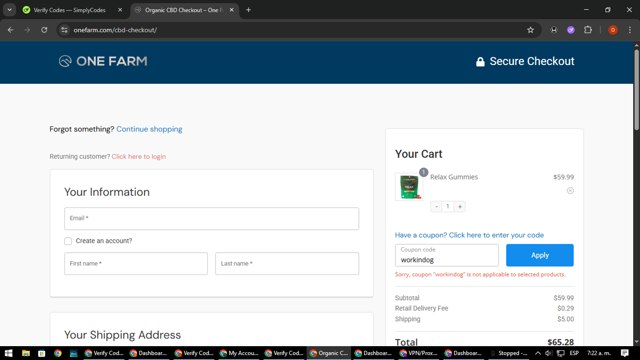Click the network tray icon
The image size is (640, 360).
561,353
